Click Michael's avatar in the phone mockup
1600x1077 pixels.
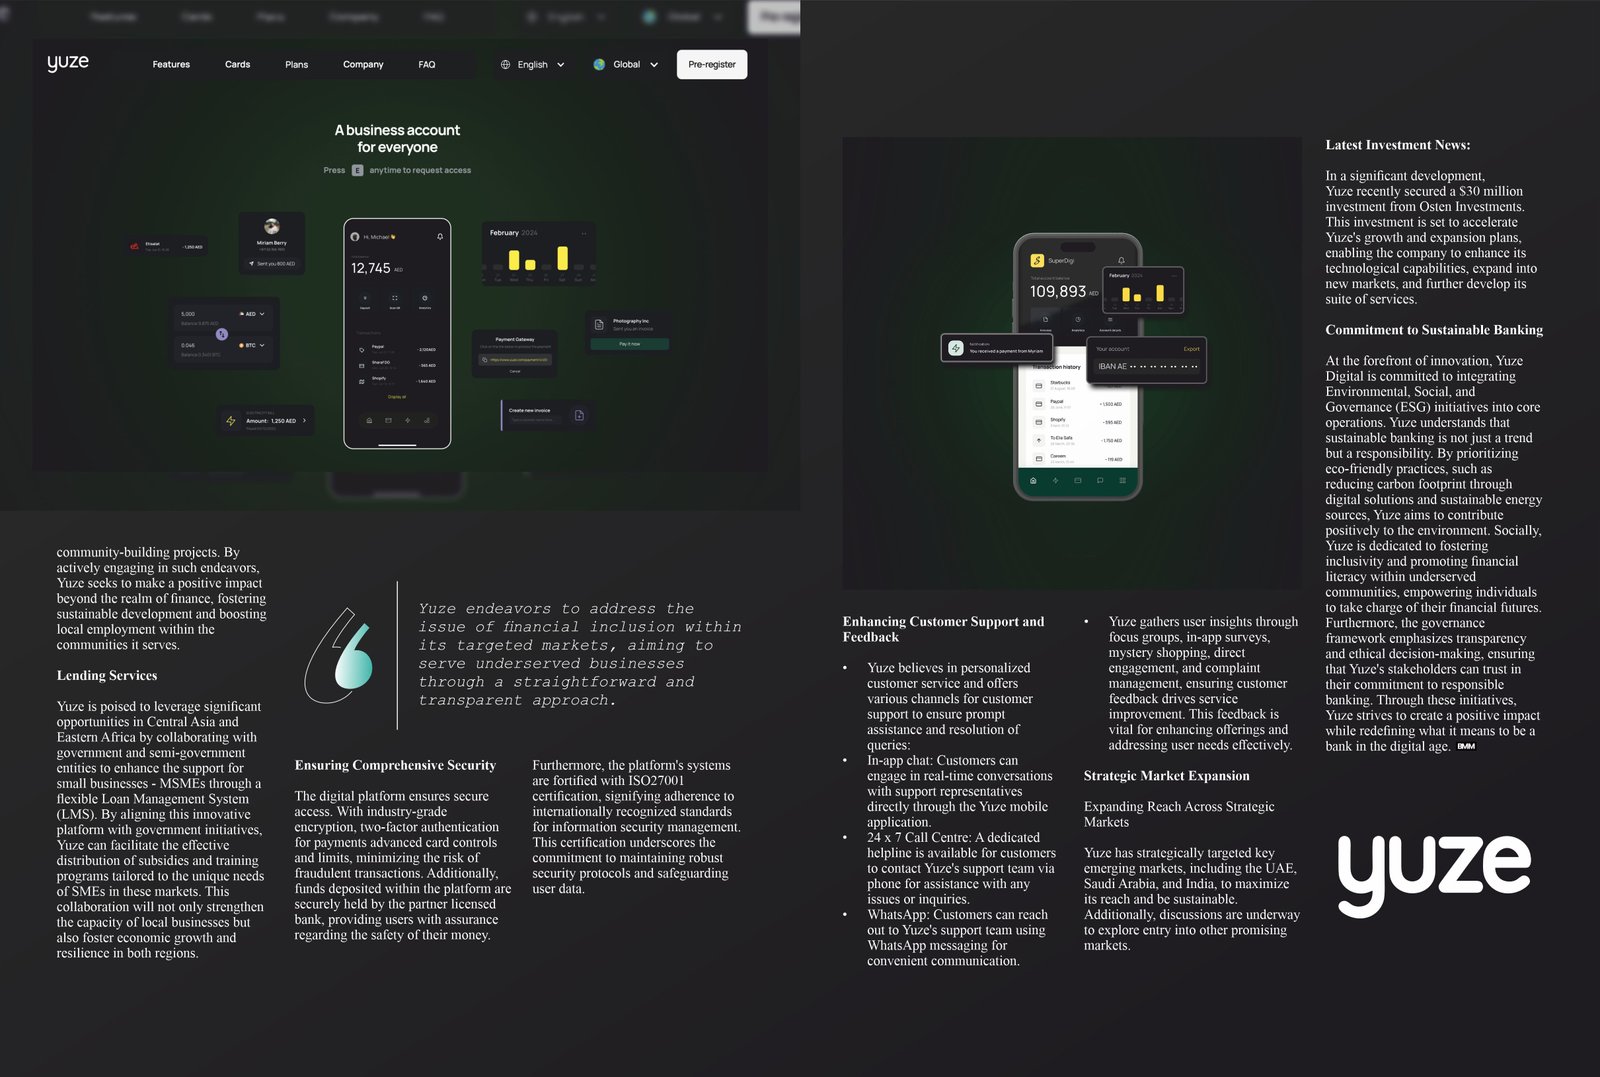[x=355, y=237]
